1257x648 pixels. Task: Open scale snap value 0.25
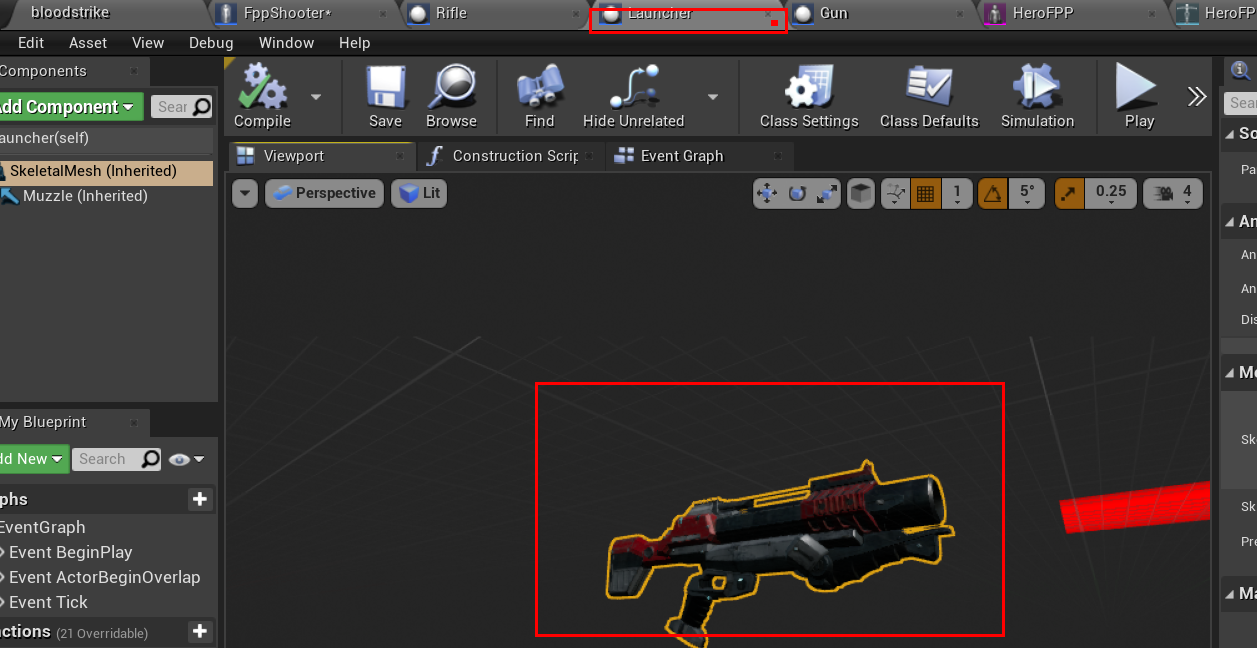(1110, 193)
